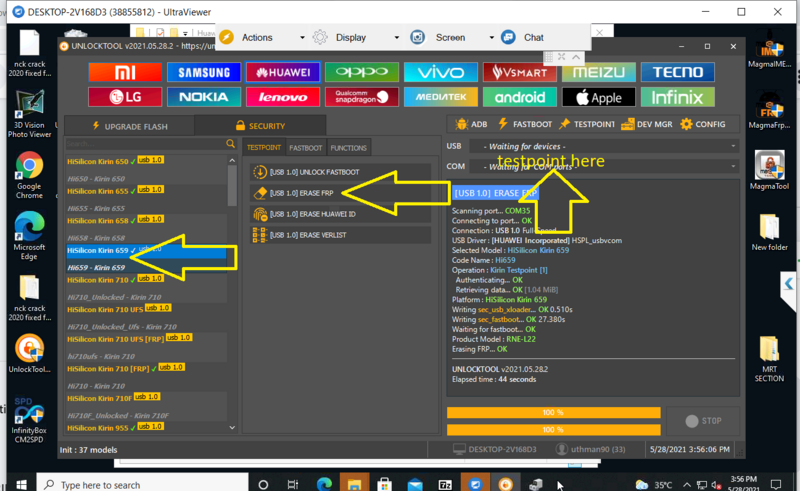
Task: Click model list scrollbar up arrow
Action: (x=232, y=160)
